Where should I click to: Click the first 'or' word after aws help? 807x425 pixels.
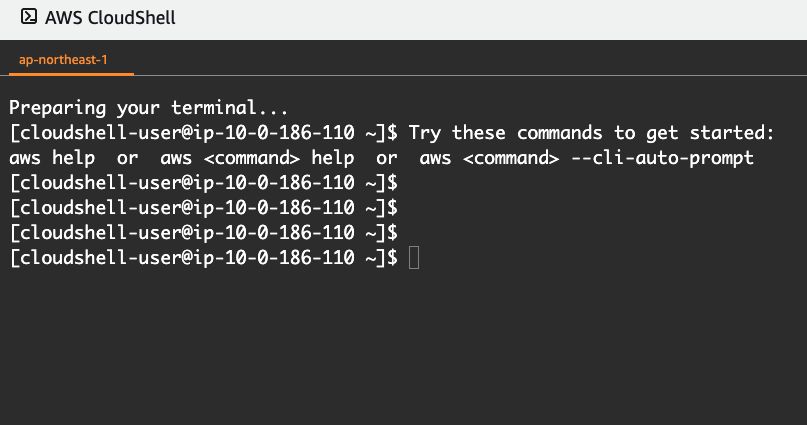point(128,158)
